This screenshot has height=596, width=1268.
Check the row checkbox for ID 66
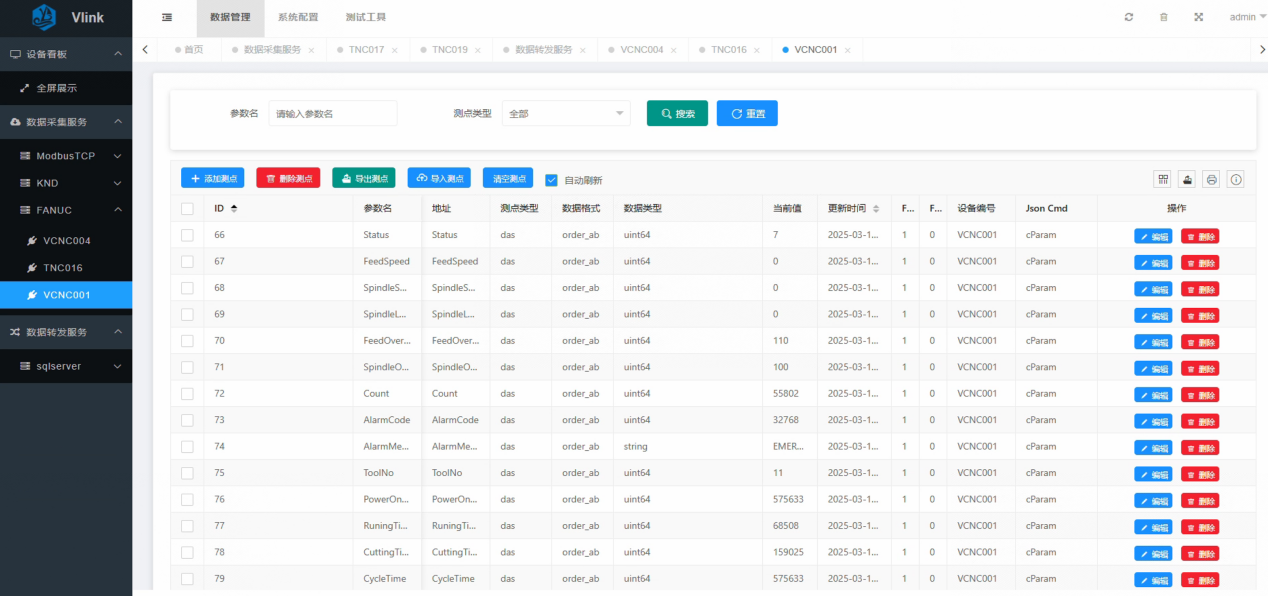click(187, 235)
